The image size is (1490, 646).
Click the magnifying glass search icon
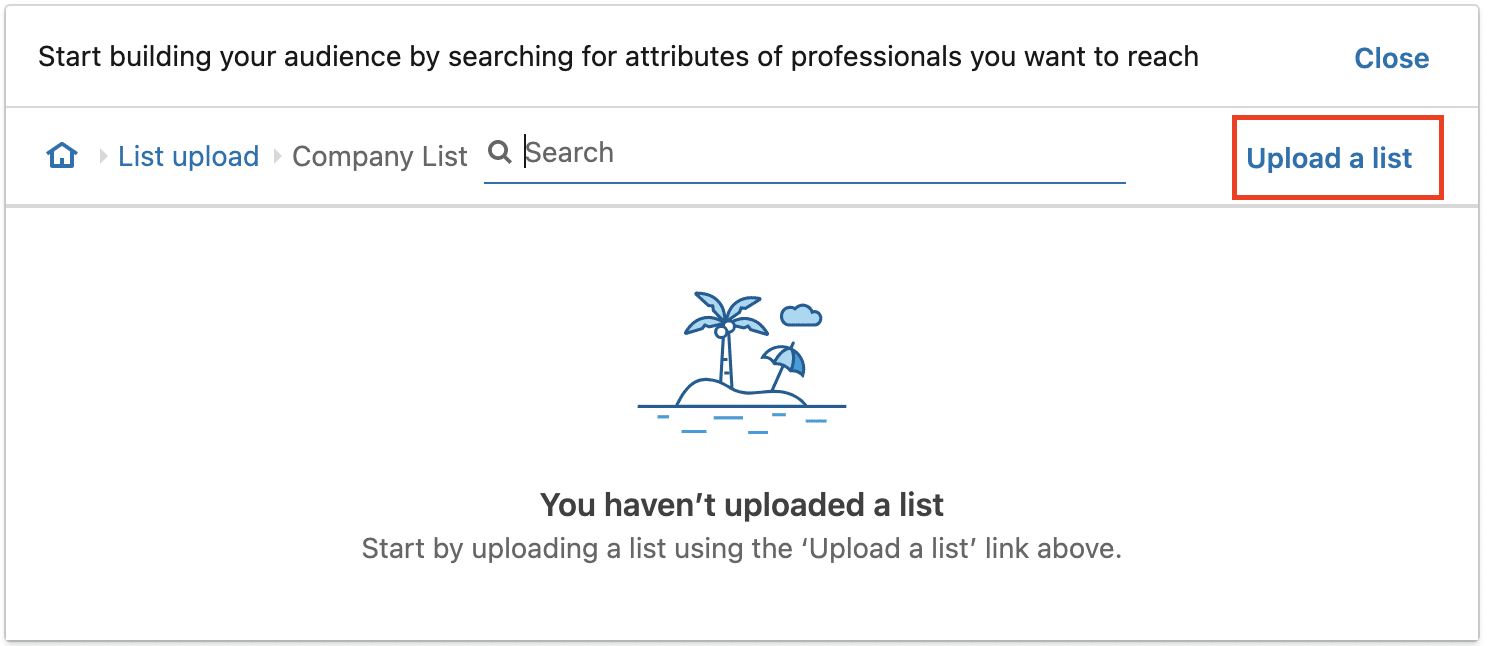pyautogui.click(x=499, y=152)
